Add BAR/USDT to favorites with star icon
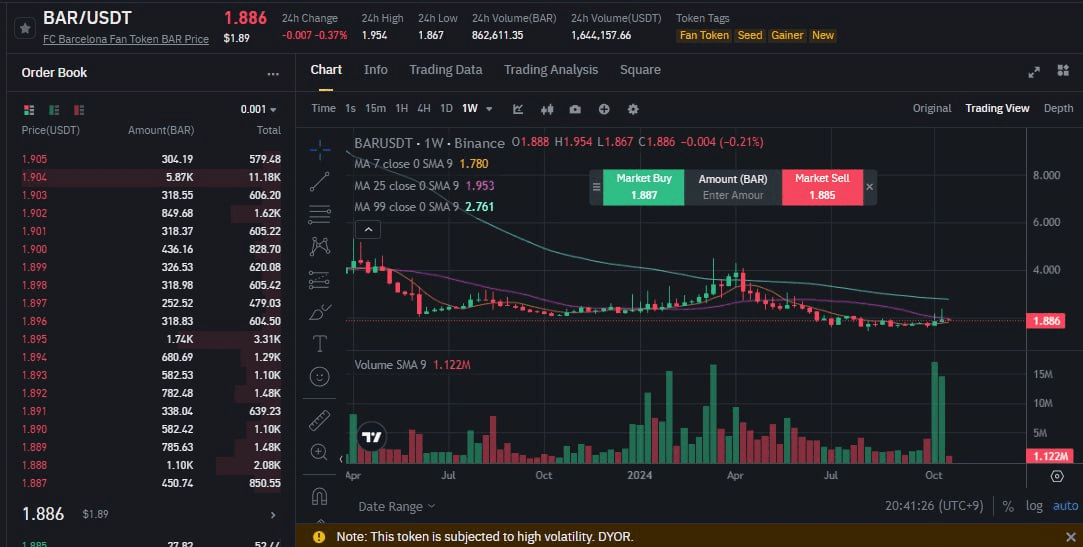Screen dimensions: 1083x547 click(x=25, y=28)
